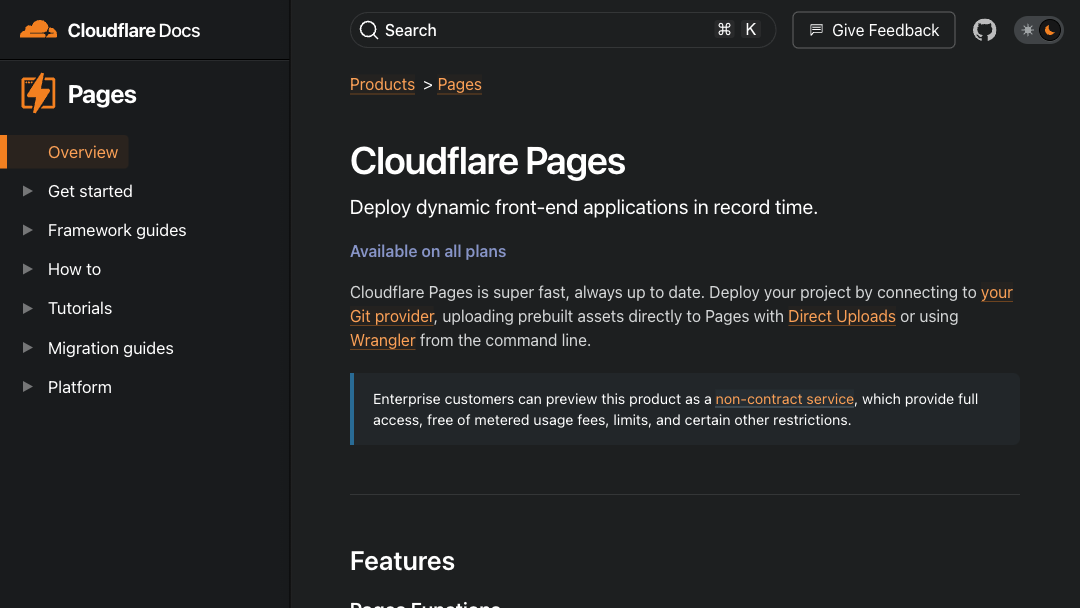Image resolution: width=1080 pixels, height=608 pixels.
Task: Select the moon dark-mode icon
Action: (1050, 30)
